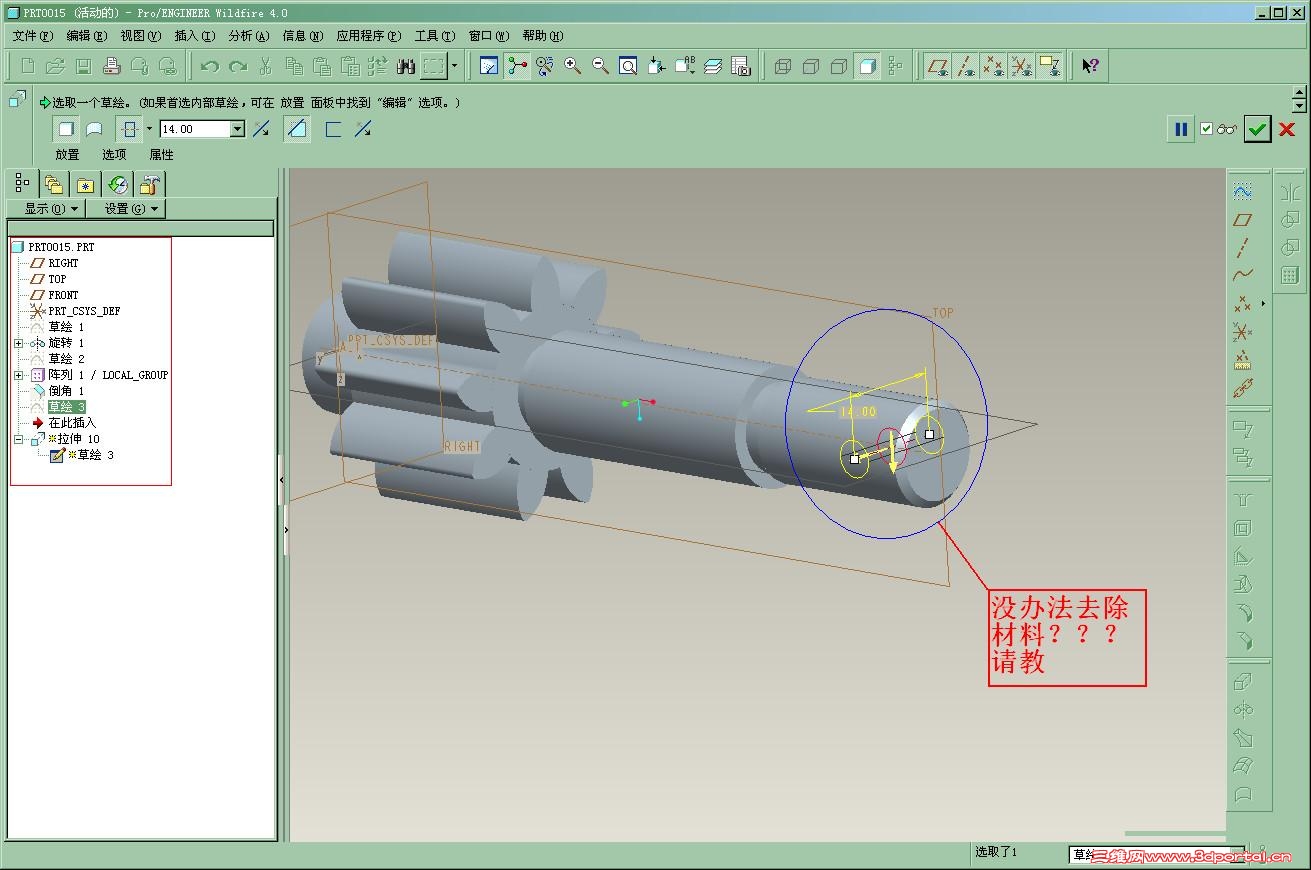Select the Coordinate System tool icon
This screenshot has height=870, width=1311.
click(x=1243, y=331)
